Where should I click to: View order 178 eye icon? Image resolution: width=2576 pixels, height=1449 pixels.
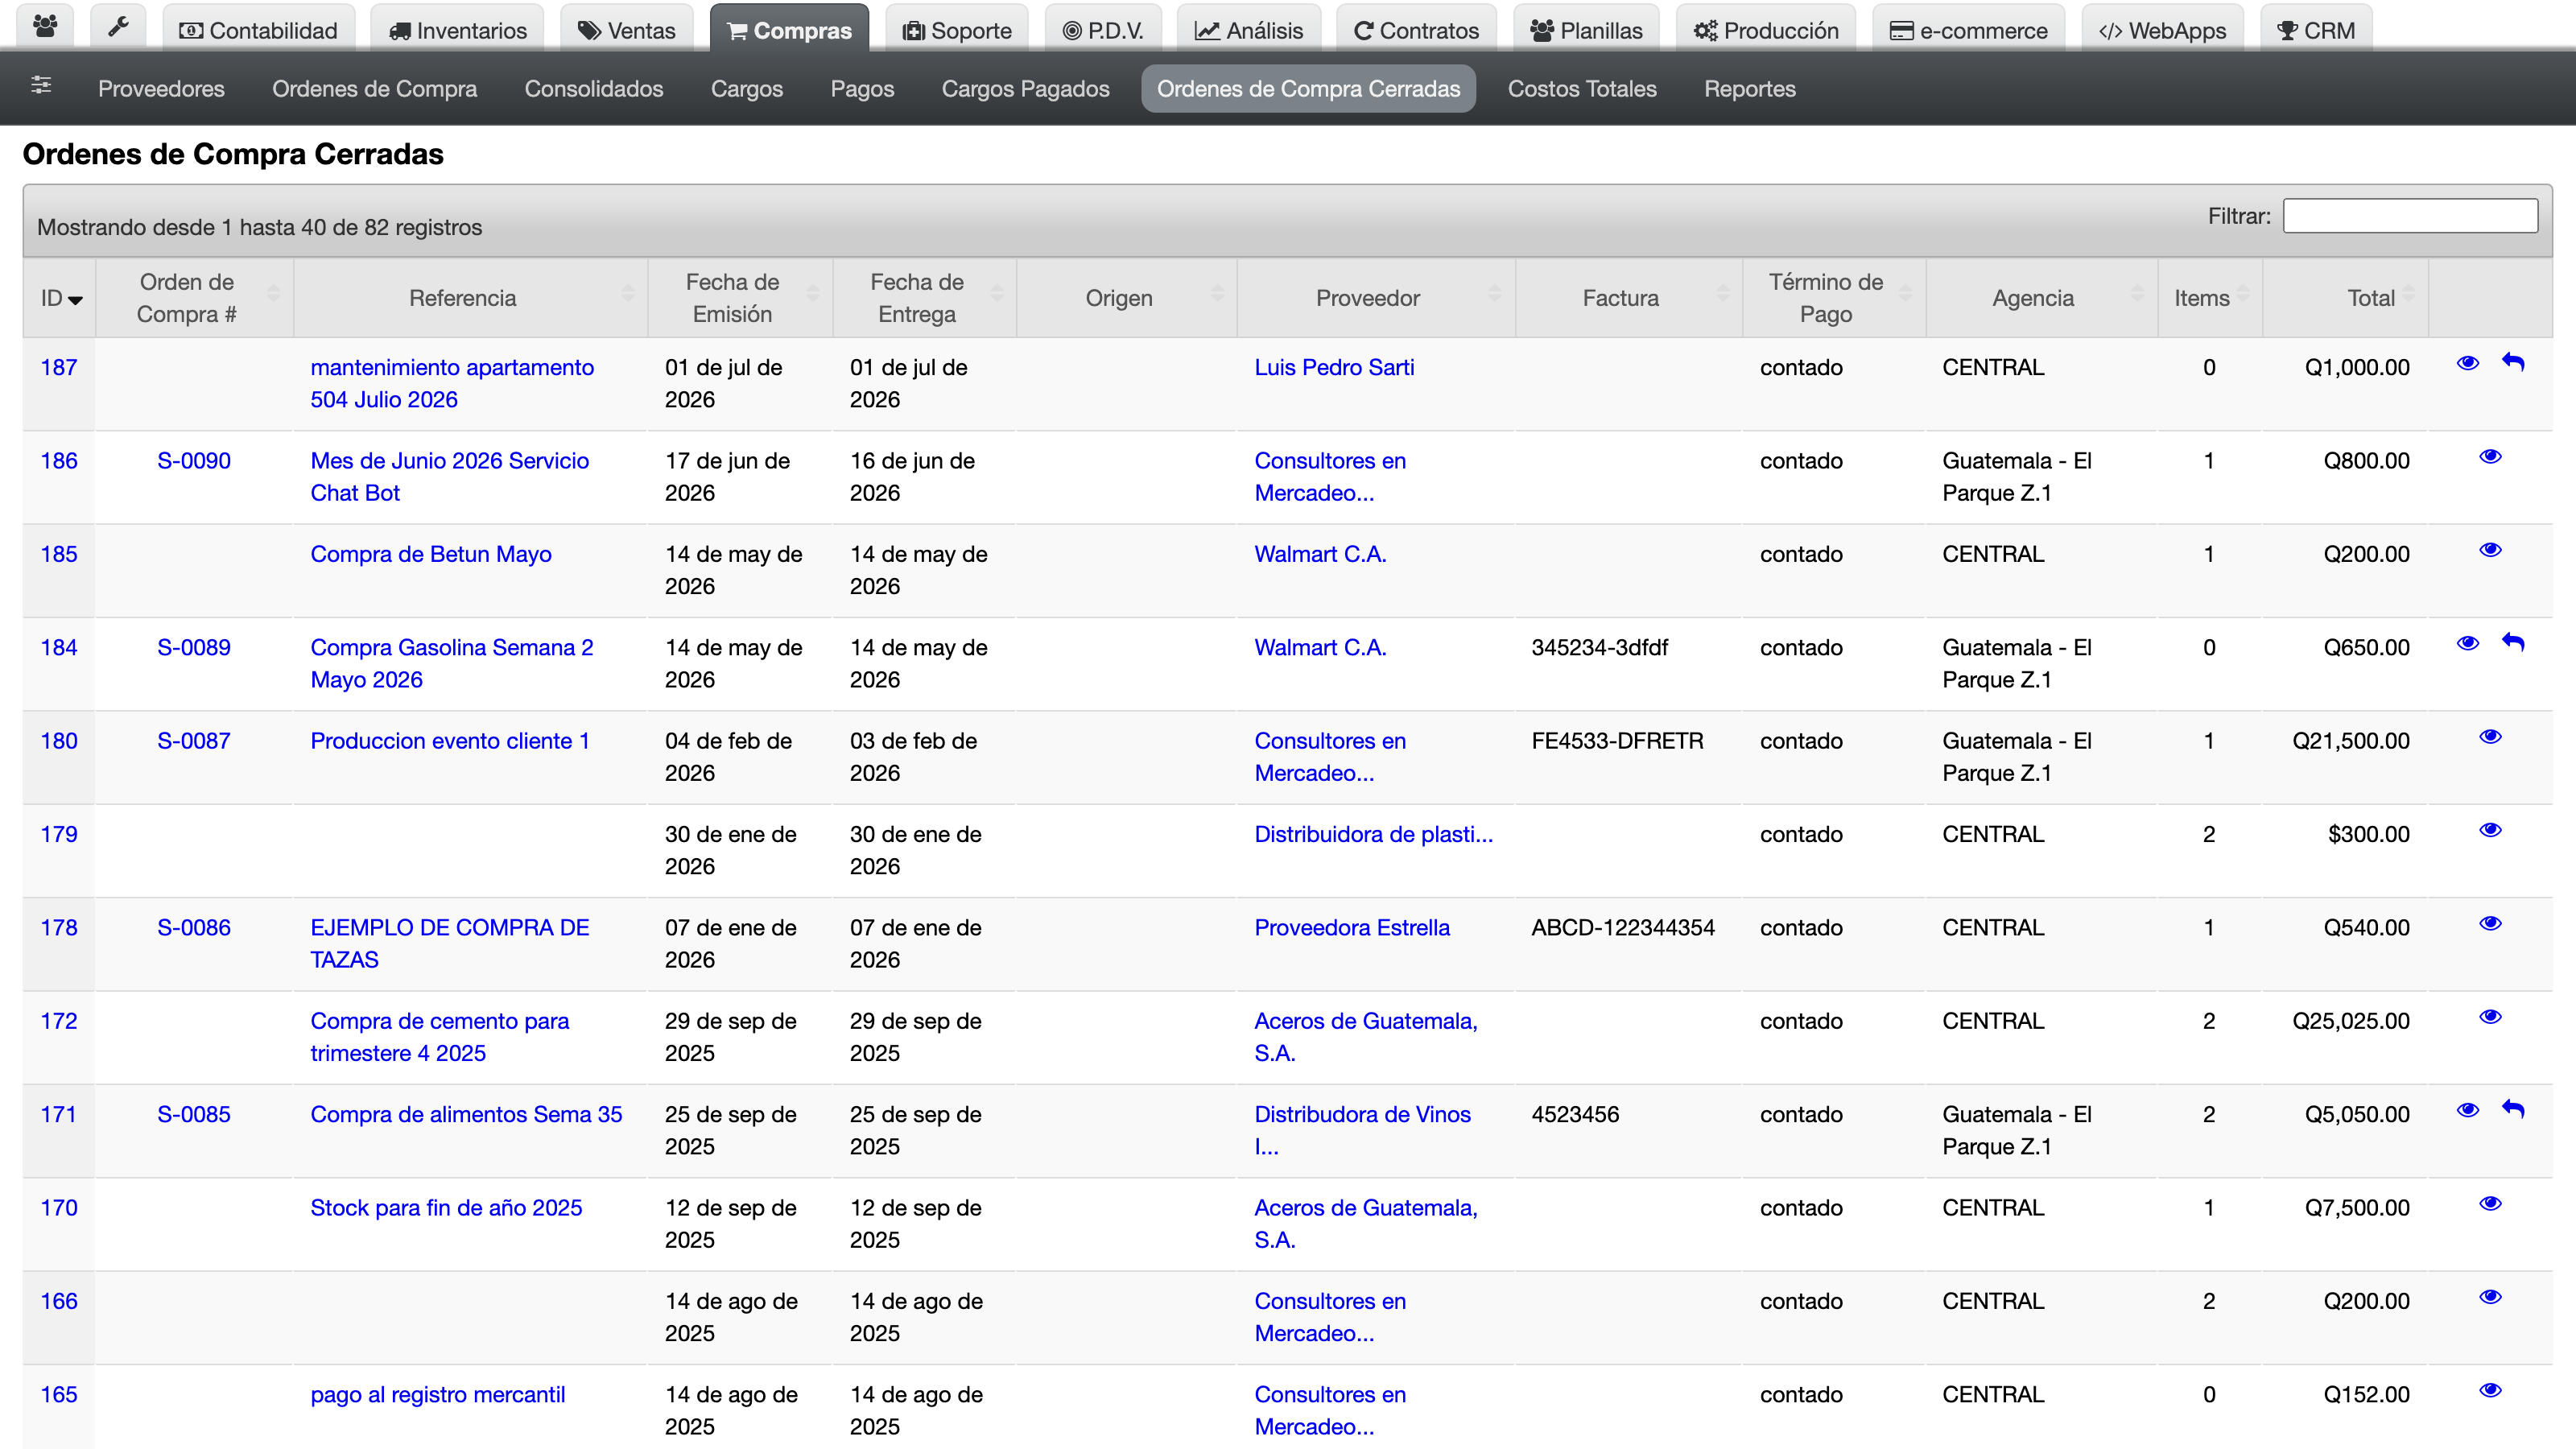point(2490,923)
